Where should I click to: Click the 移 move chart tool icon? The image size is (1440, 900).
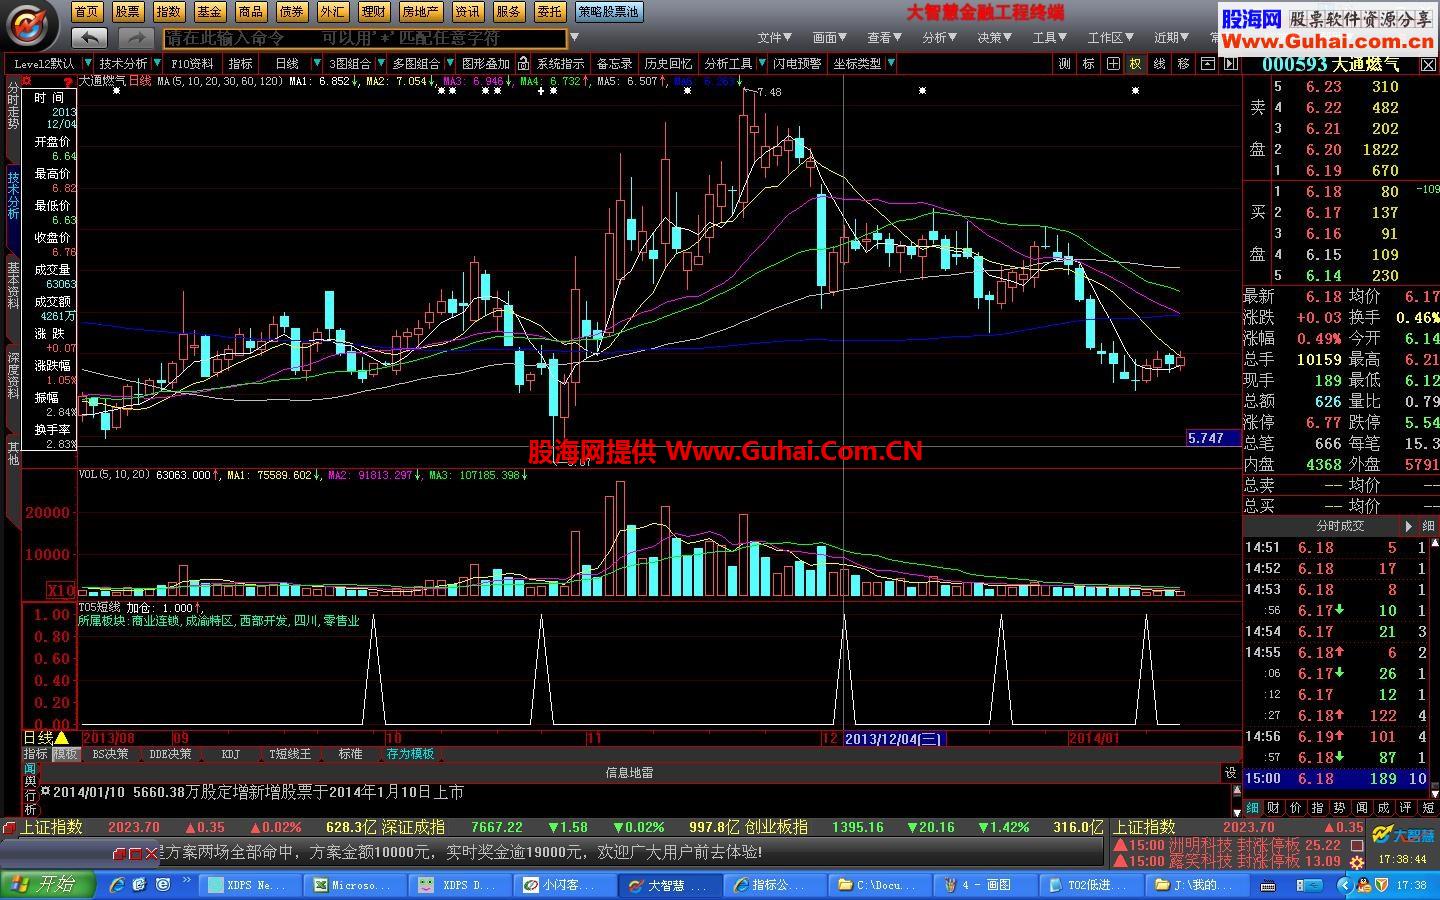(1184, 63)
